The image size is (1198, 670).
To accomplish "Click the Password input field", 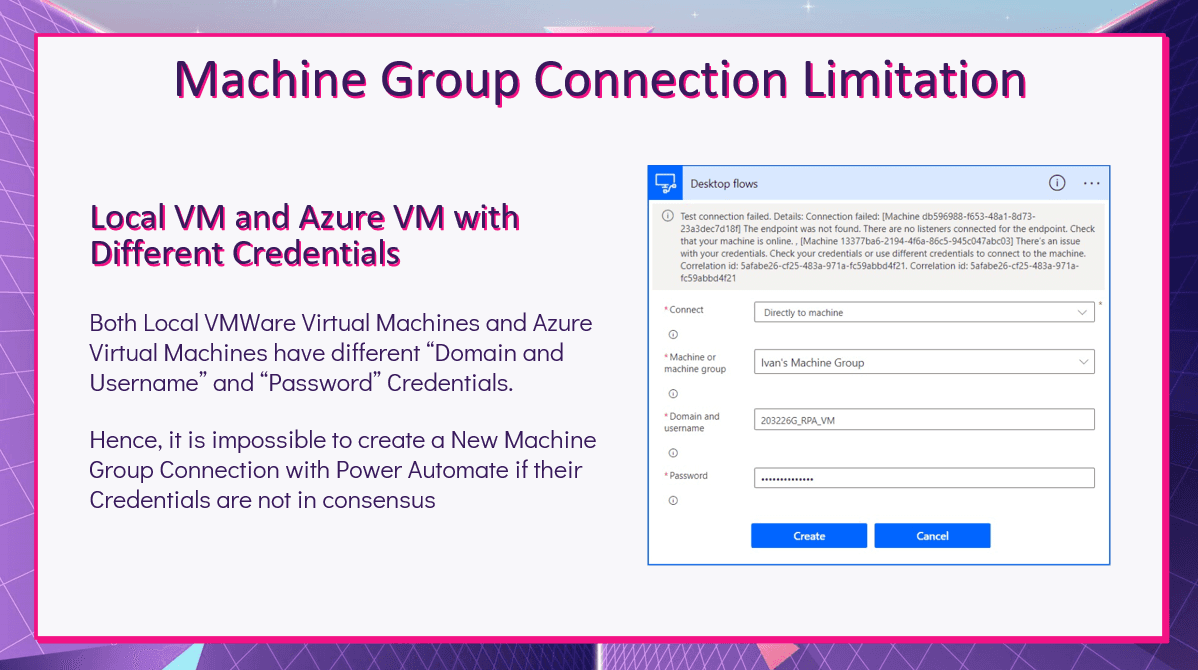I will [924, 478].
